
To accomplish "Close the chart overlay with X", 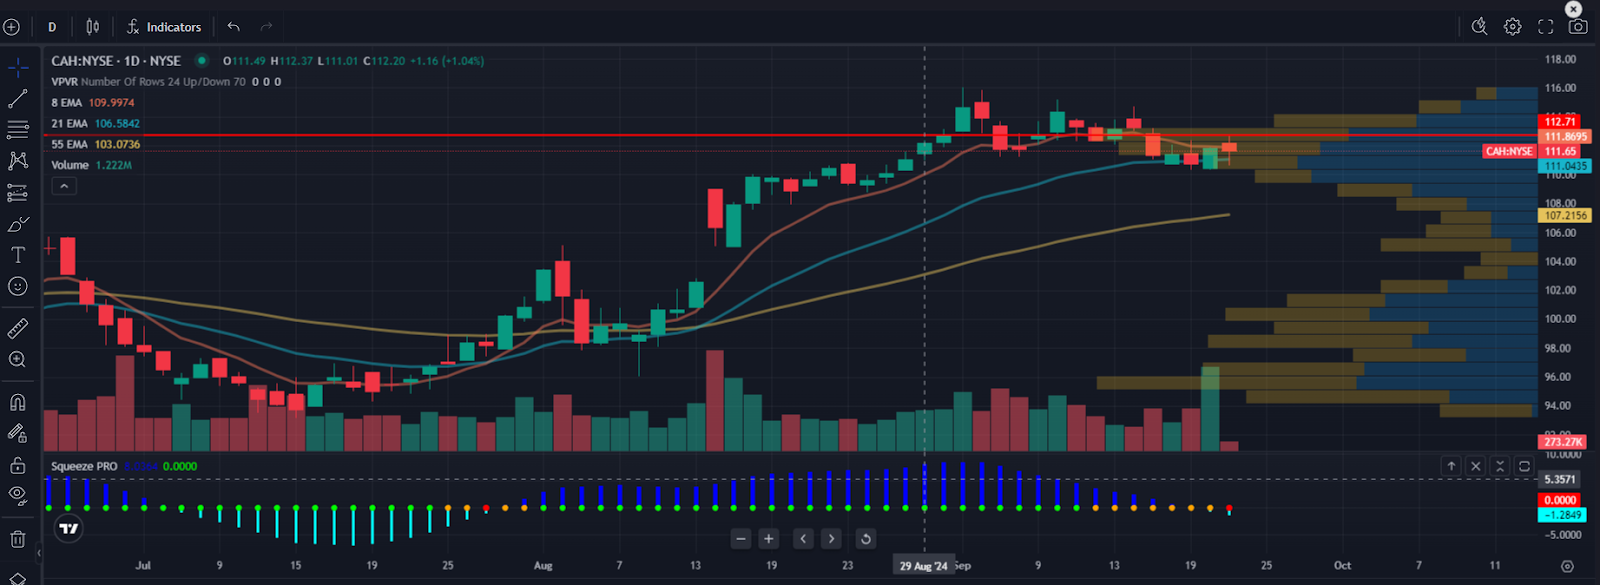I will (1574, 9).
